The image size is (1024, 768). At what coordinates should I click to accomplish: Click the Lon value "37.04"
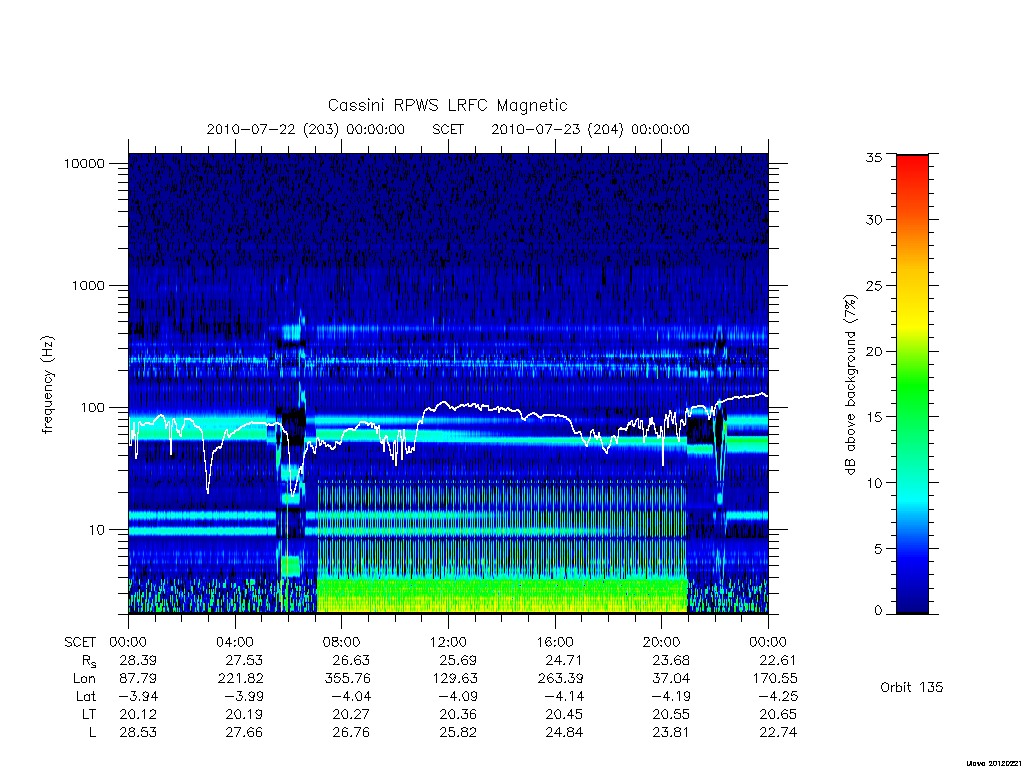click(x=671, y=679)
